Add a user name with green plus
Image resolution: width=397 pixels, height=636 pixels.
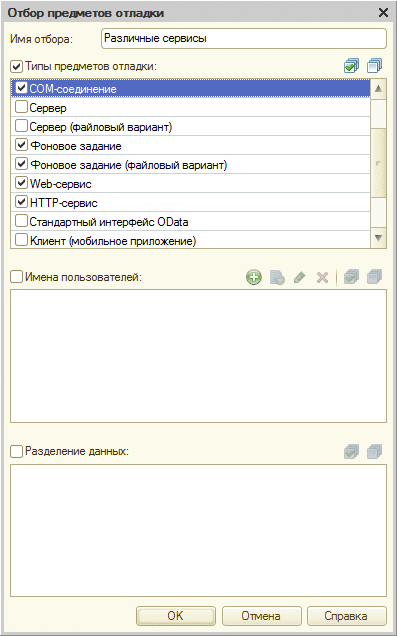click(254, 277)
